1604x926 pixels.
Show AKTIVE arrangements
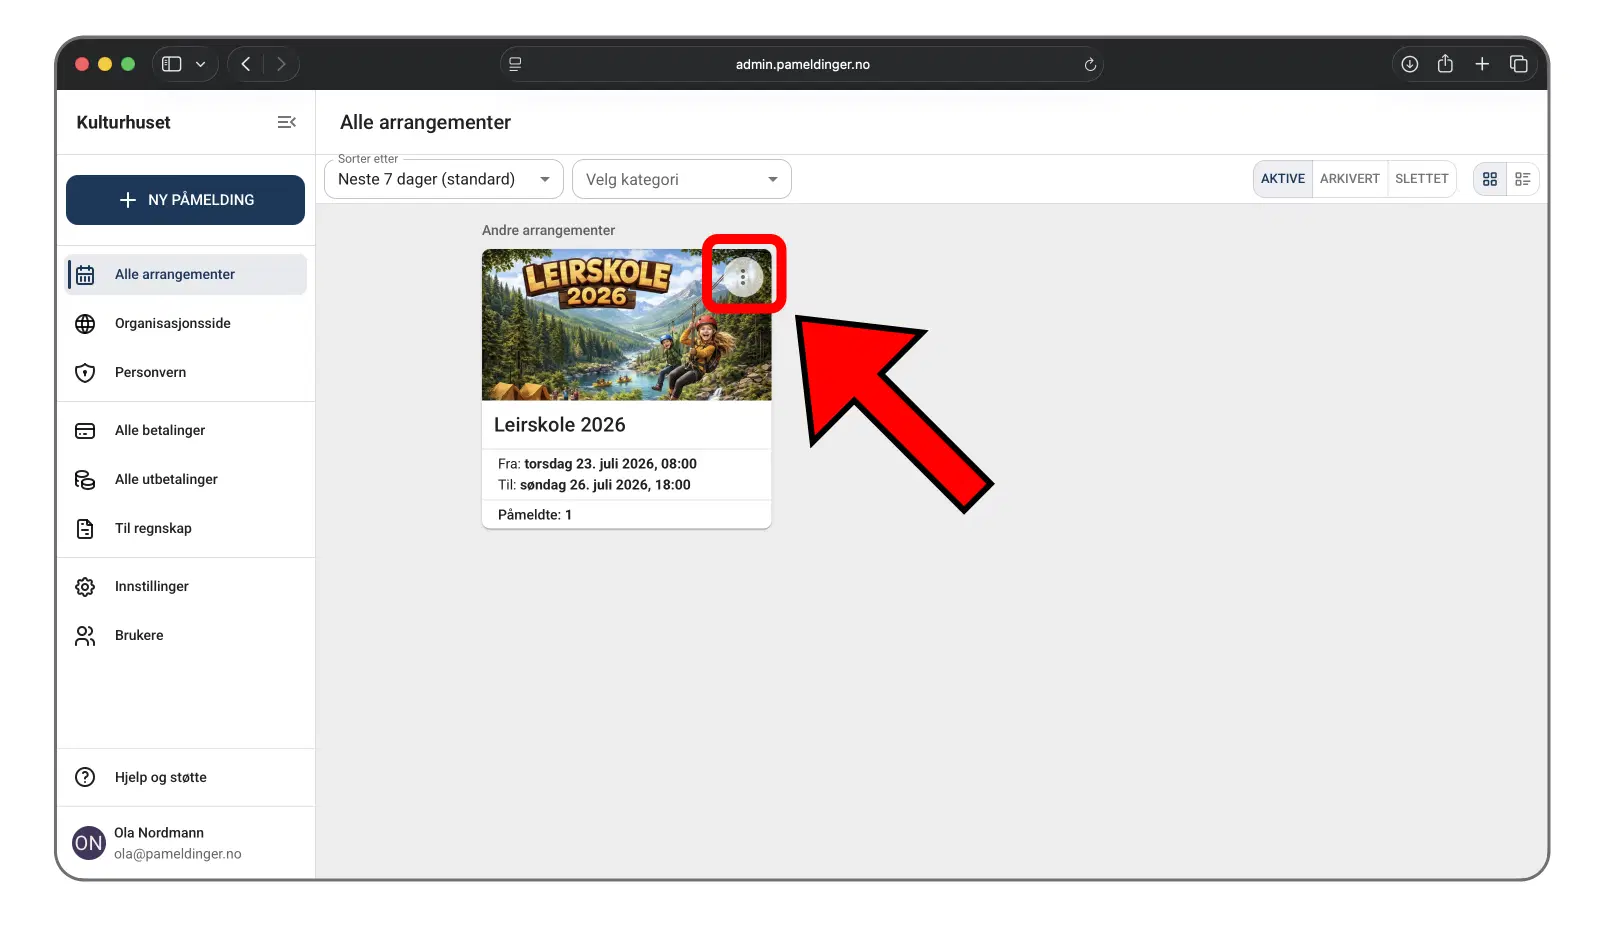pyautogui.click(x=1282, y=179)
